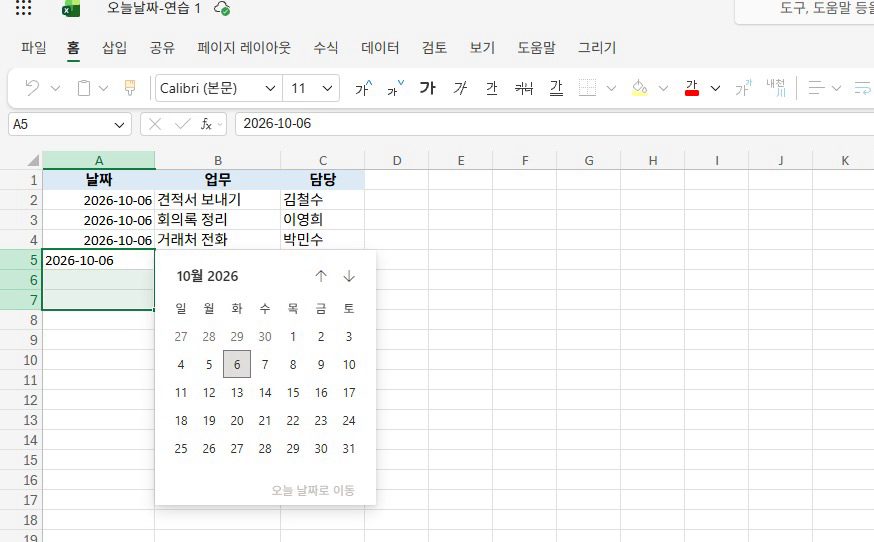Open the Name Box A5 dropdown
The image size is (874, 542).
pyautogui.click(x=119, y=125)
